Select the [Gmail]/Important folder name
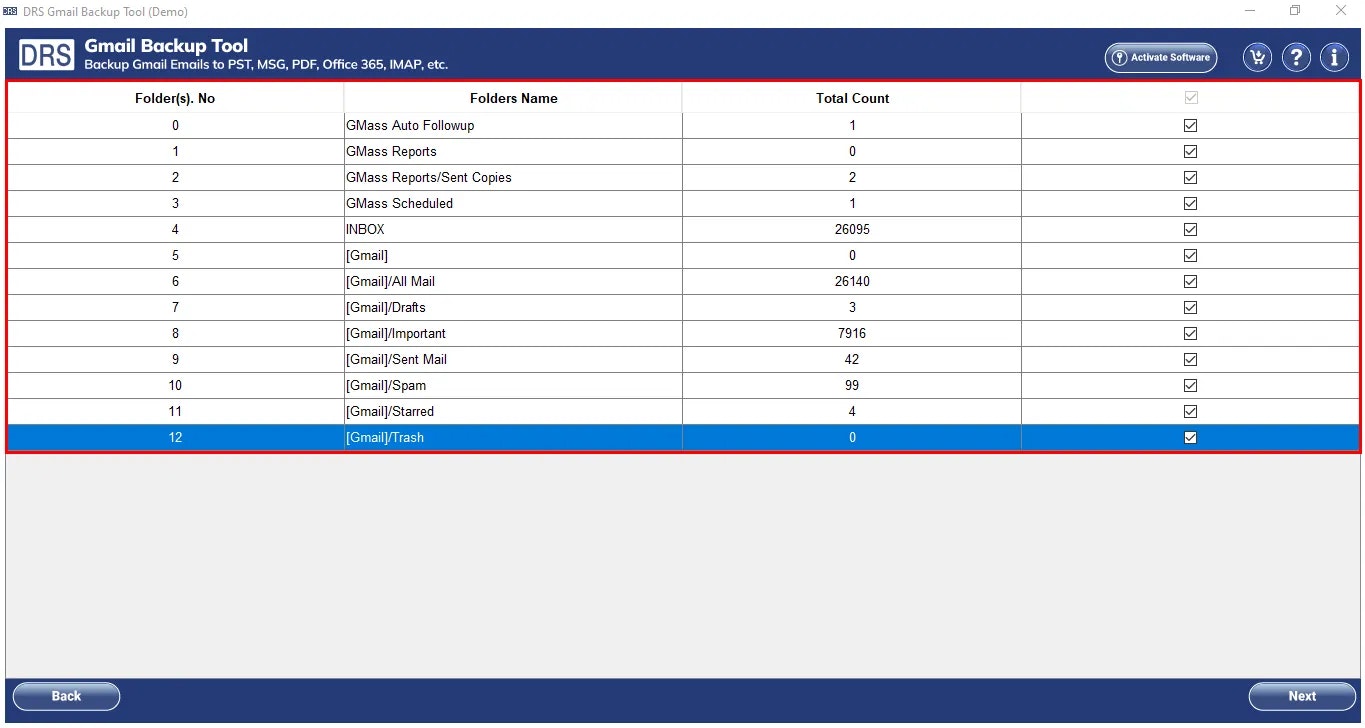This screenshot has height=728, width=1365. pyautogui.click(x=396, y=333)
